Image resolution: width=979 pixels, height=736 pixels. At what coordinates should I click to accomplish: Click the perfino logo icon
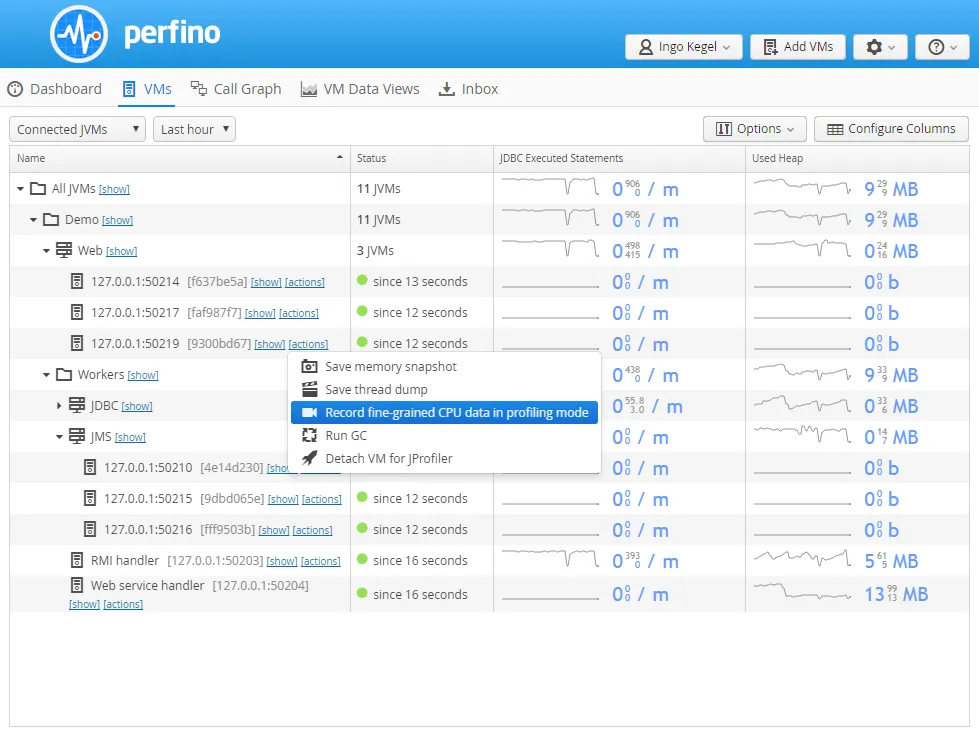(x=78, y=32)
